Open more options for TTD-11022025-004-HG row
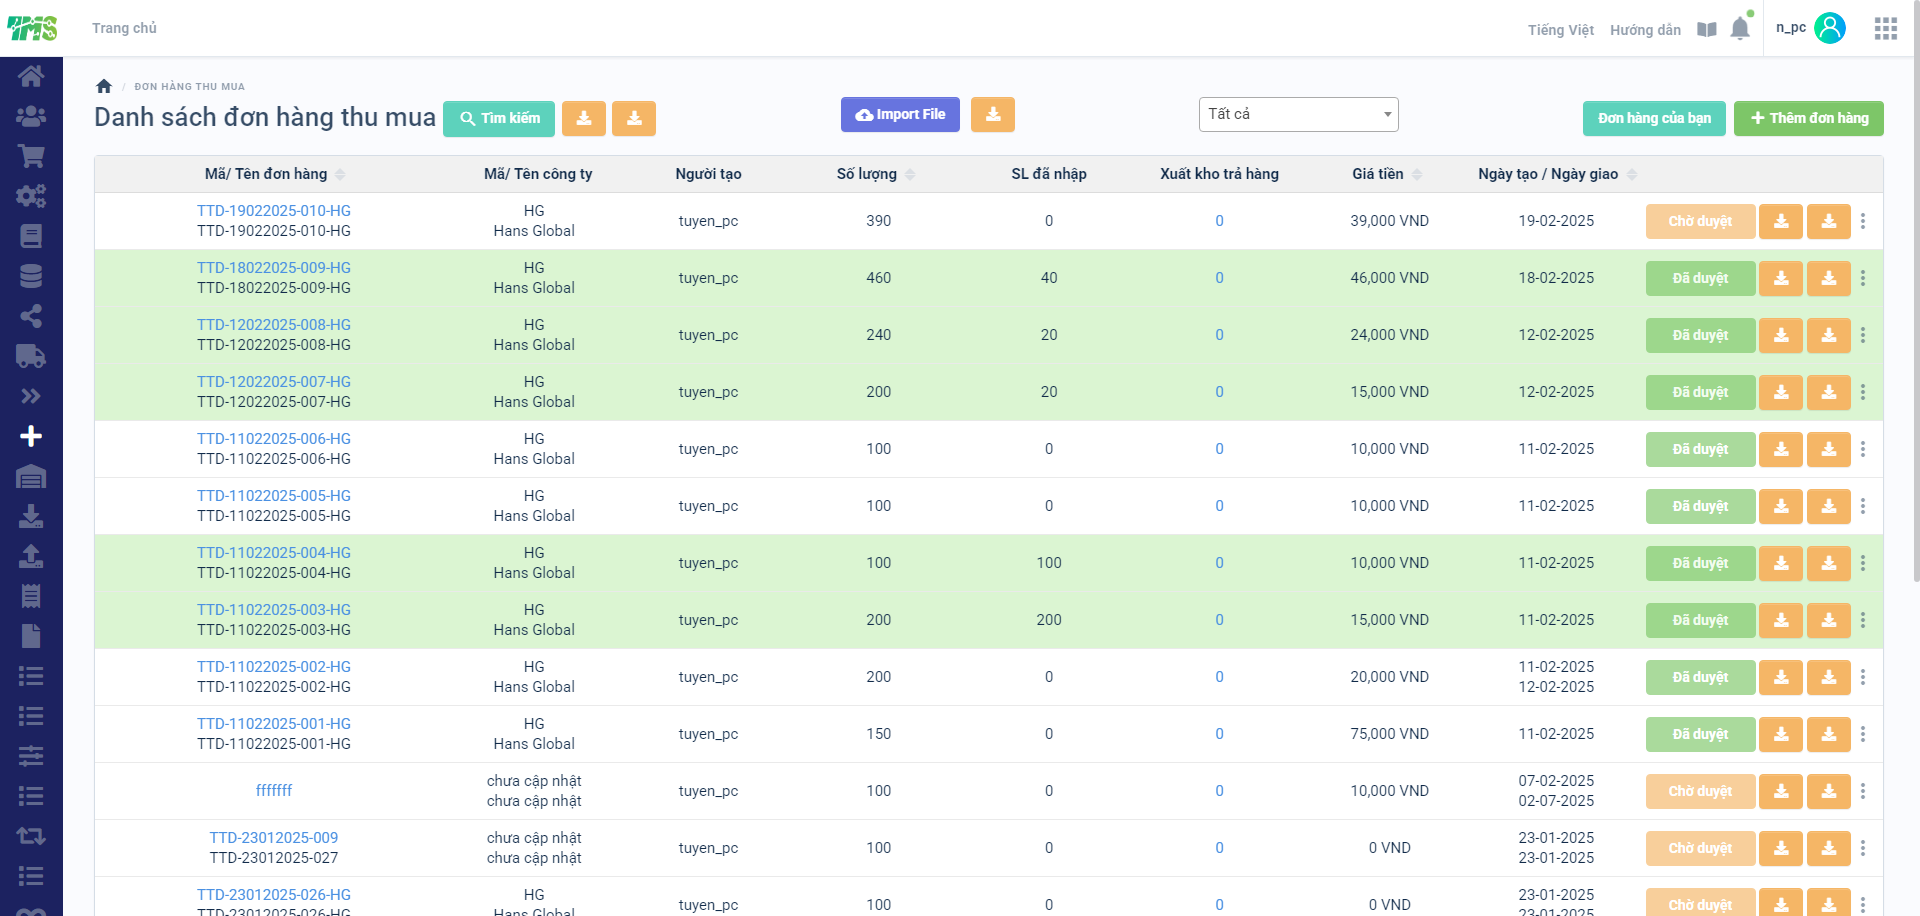The height and width of the screenshot is (916, 1920). point(1863,563)
